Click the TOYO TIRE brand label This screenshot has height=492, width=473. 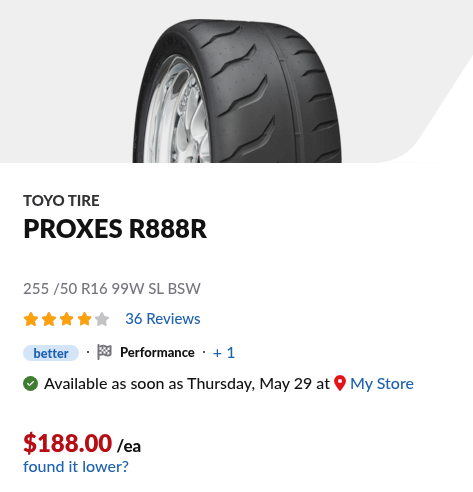coord(61,201)
